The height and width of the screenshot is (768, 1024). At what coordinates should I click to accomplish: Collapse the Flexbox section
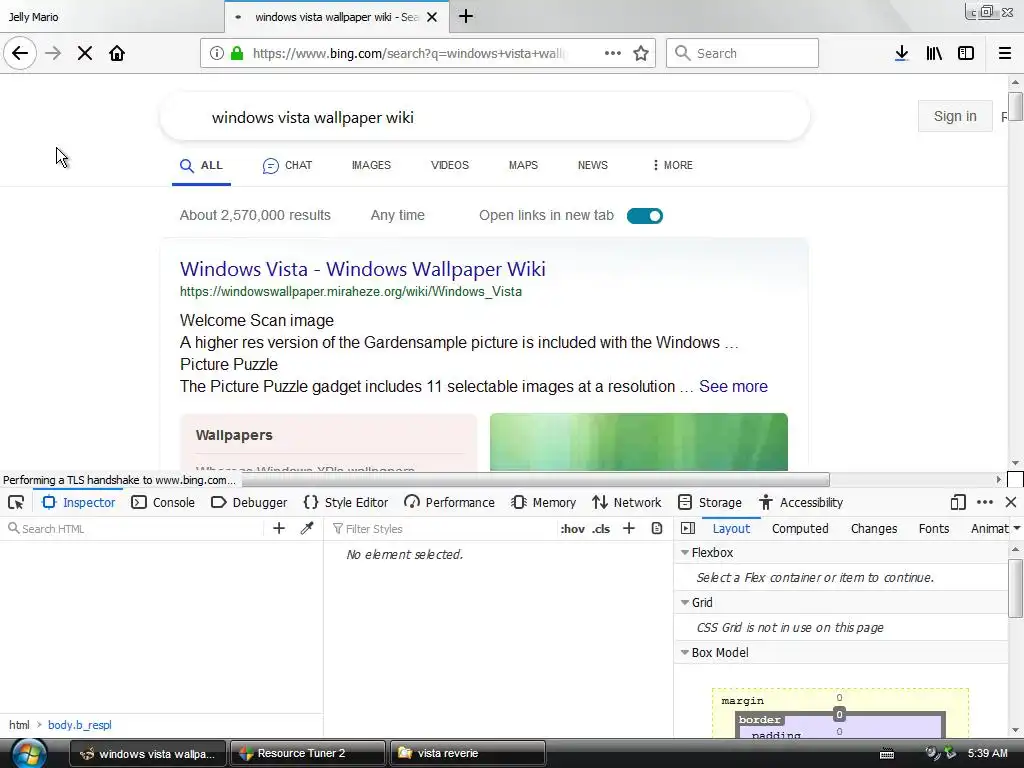pos(685,552)
